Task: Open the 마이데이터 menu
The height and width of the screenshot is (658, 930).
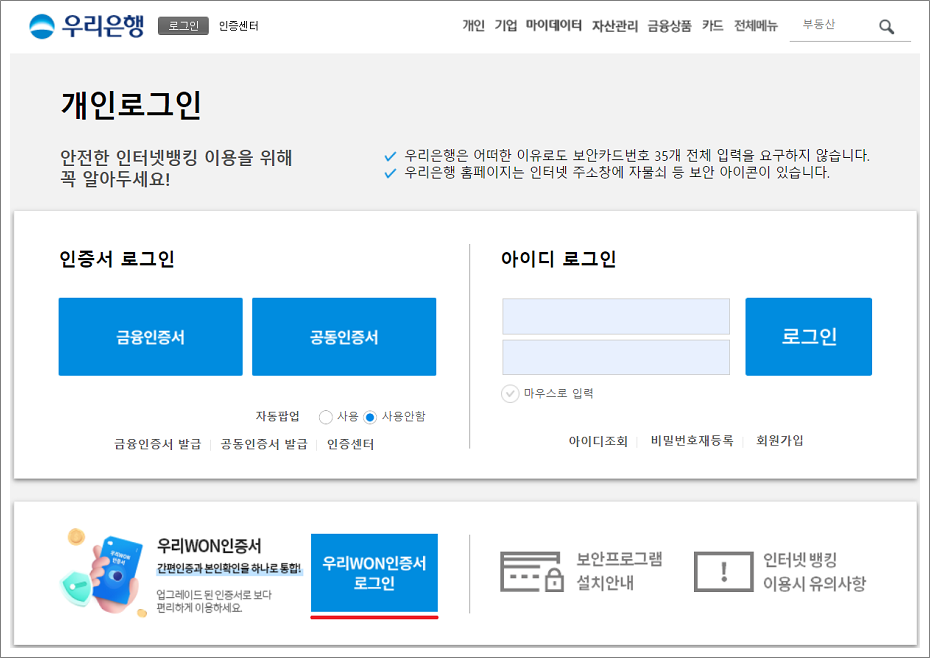Action: 553,26
